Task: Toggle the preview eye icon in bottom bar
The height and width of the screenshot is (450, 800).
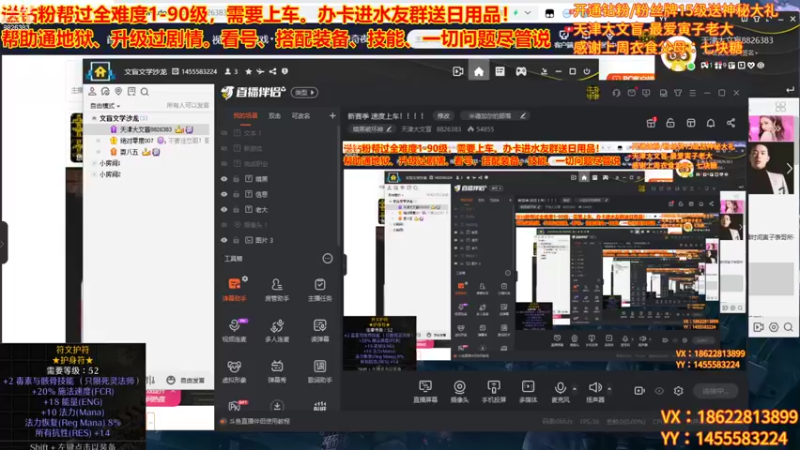Action: point(659,391)
